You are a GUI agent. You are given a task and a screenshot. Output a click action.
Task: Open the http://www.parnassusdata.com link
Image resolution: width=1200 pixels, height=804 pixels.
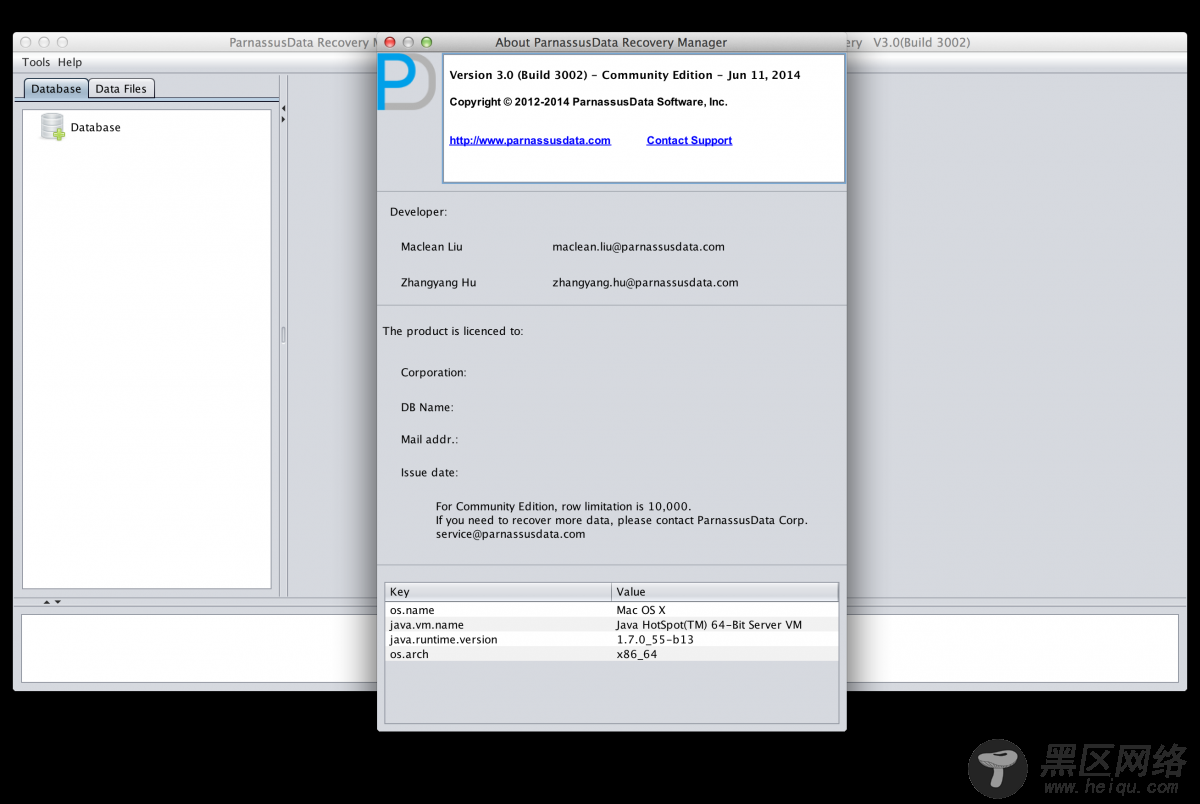click(x=530, y=140)
